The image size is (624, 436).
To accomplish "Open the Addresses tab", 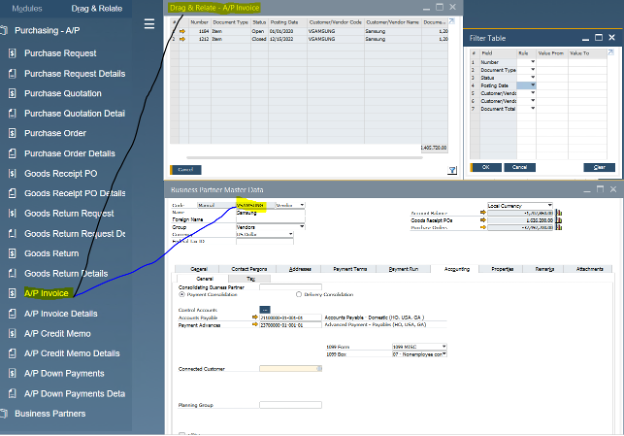I will [300, 269].
